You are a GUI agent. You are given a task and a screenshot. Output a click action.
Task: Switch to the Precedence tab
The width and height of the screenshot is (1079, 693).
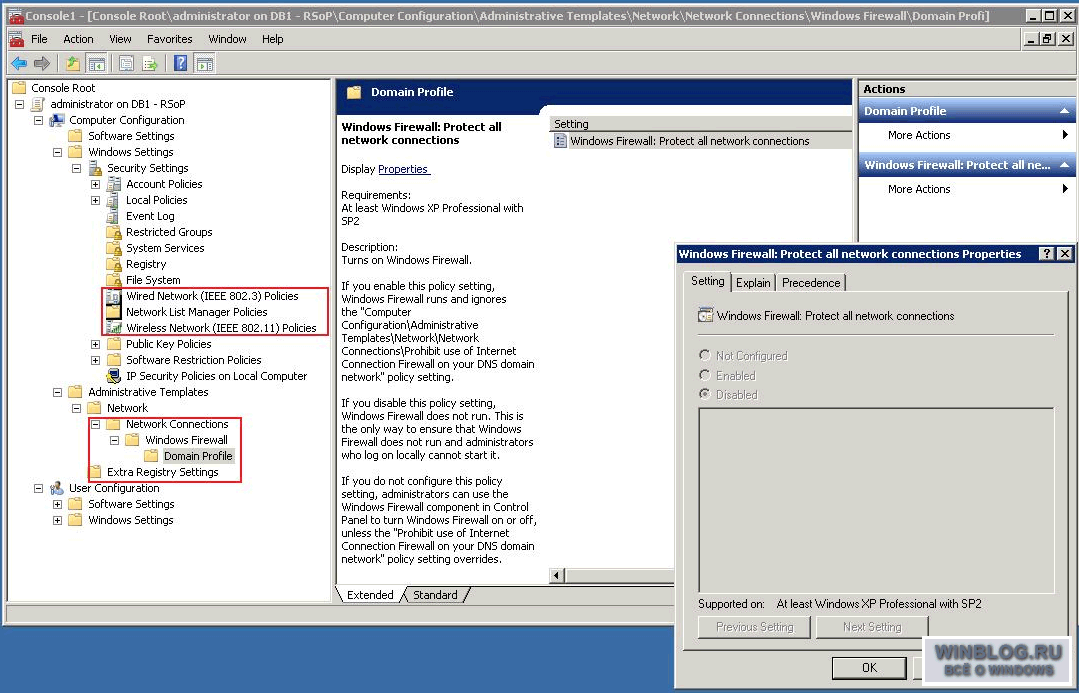point(811,283)
